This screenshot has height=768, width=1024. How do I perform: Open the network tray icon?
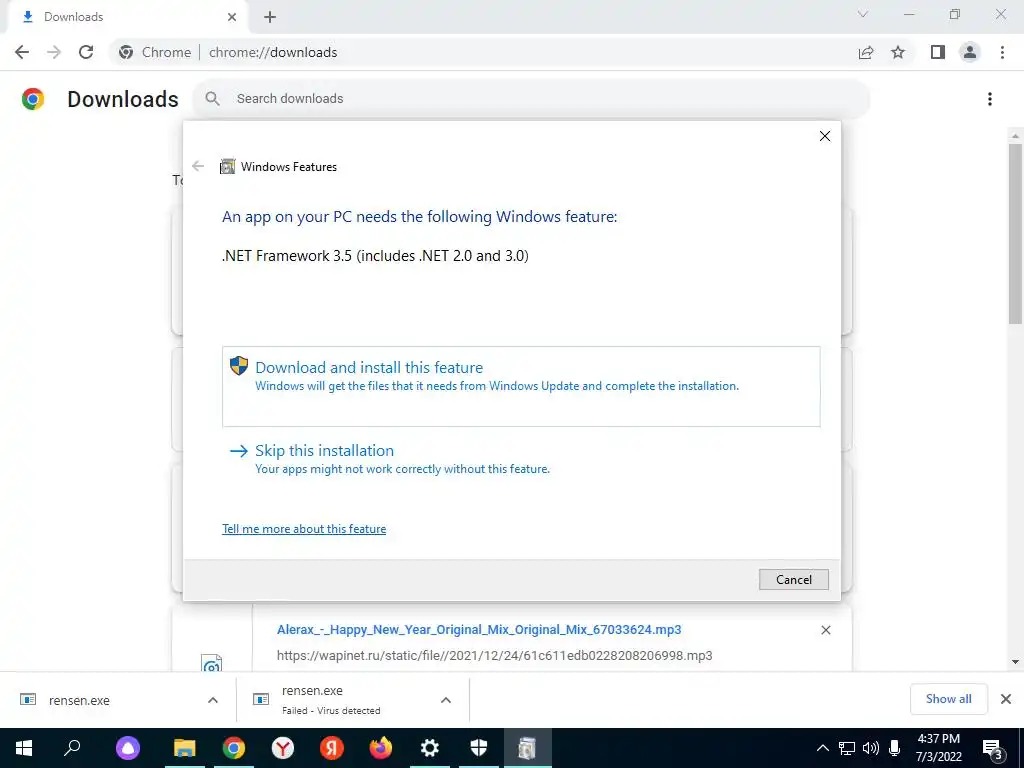click(x=847, y=748)
